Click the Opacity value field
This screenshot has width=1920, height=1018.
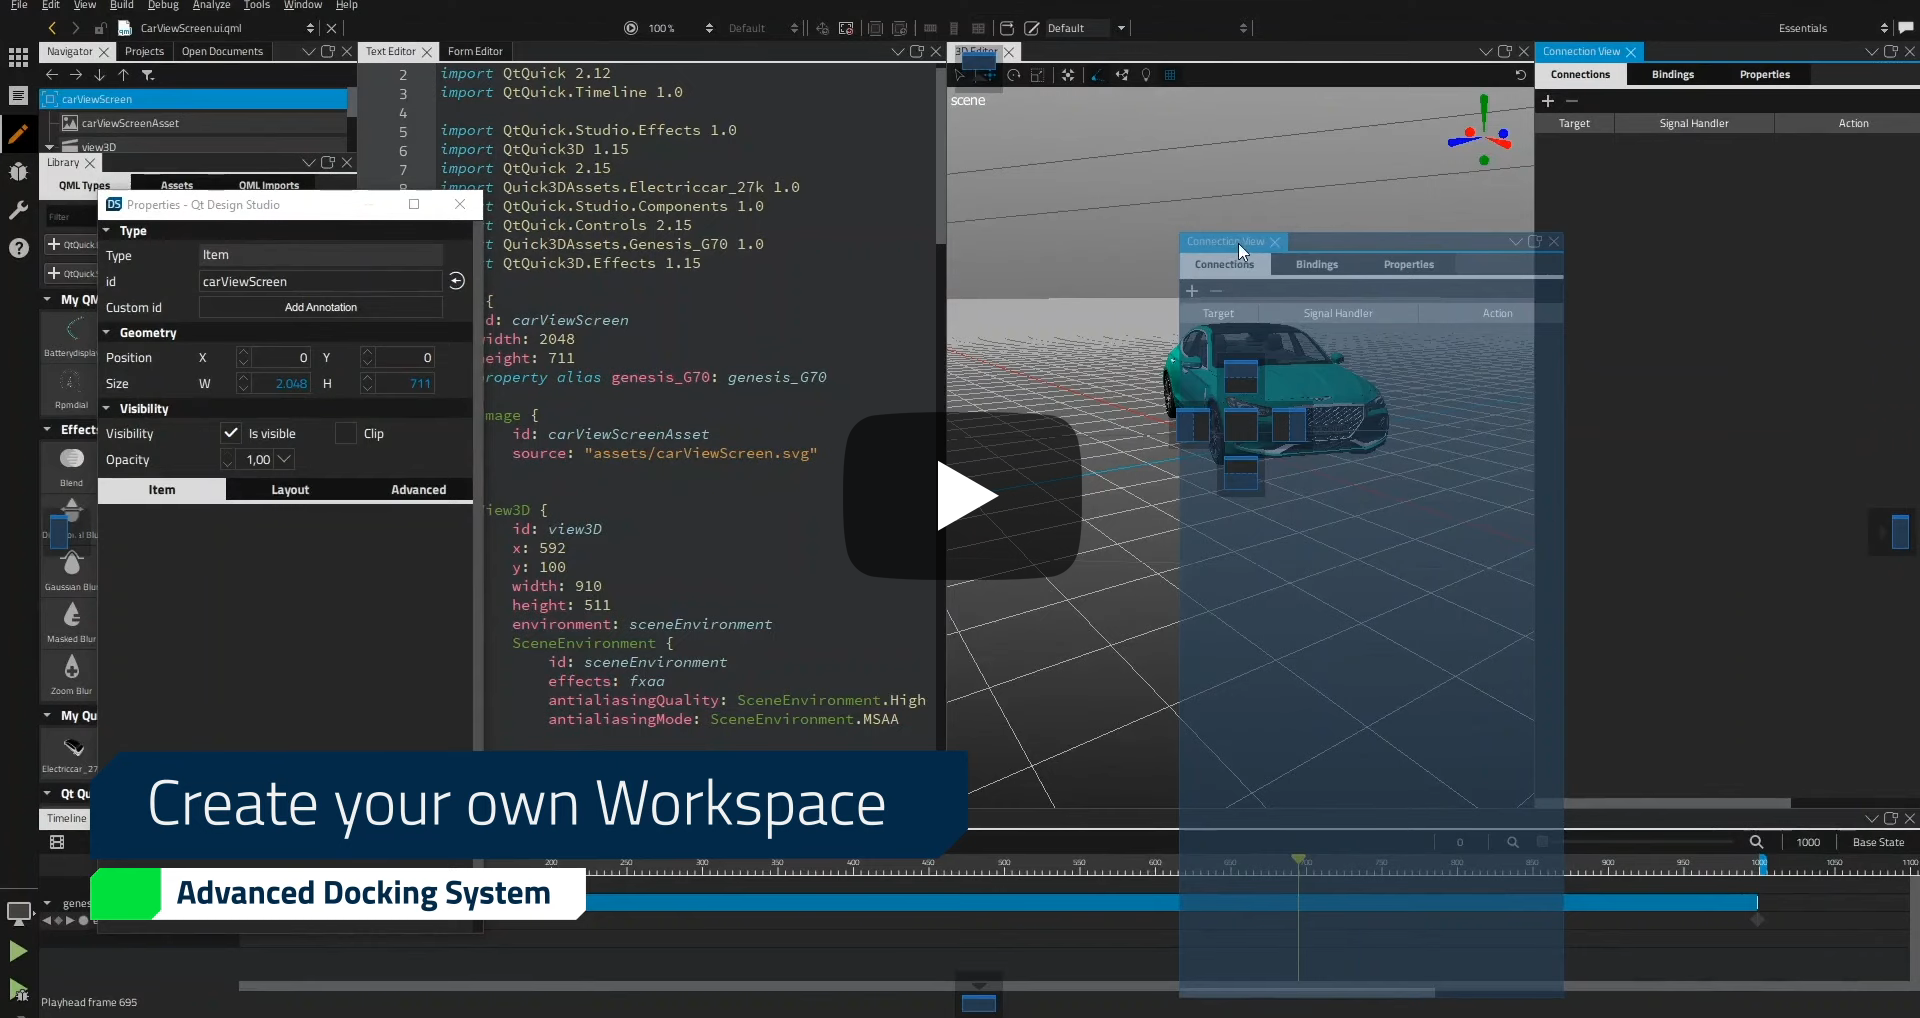coord(258,460)
